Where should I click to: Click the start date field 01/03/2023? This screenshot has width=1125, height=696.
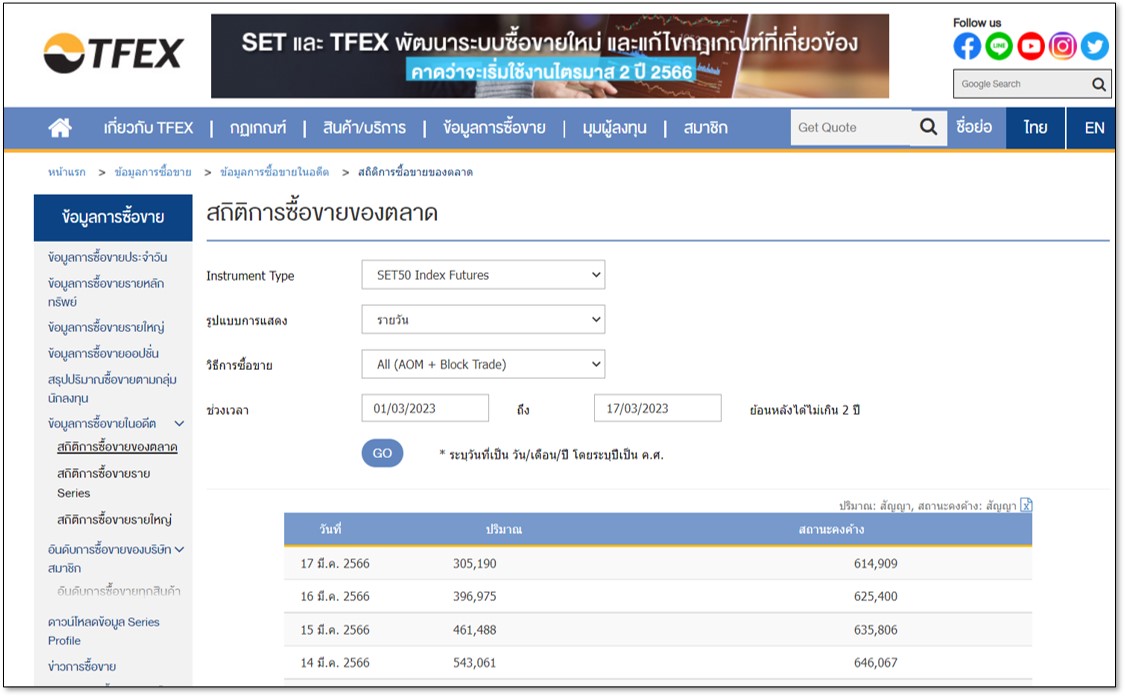coord(425,408)
